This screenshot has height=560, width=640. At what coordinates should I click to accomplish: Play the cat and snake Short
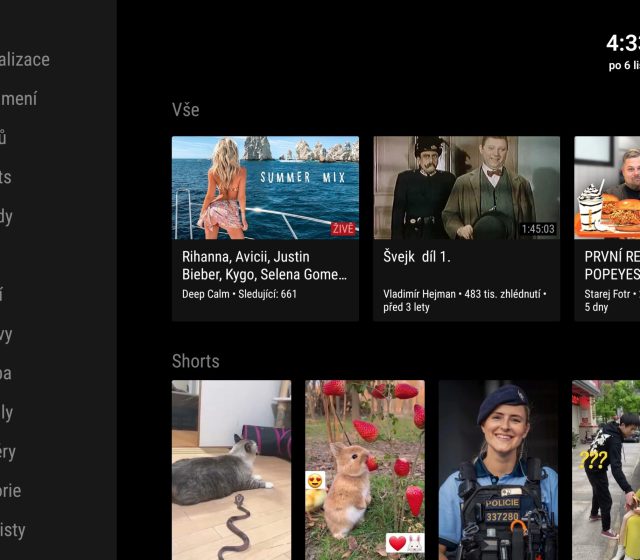(x=231, y=469)
